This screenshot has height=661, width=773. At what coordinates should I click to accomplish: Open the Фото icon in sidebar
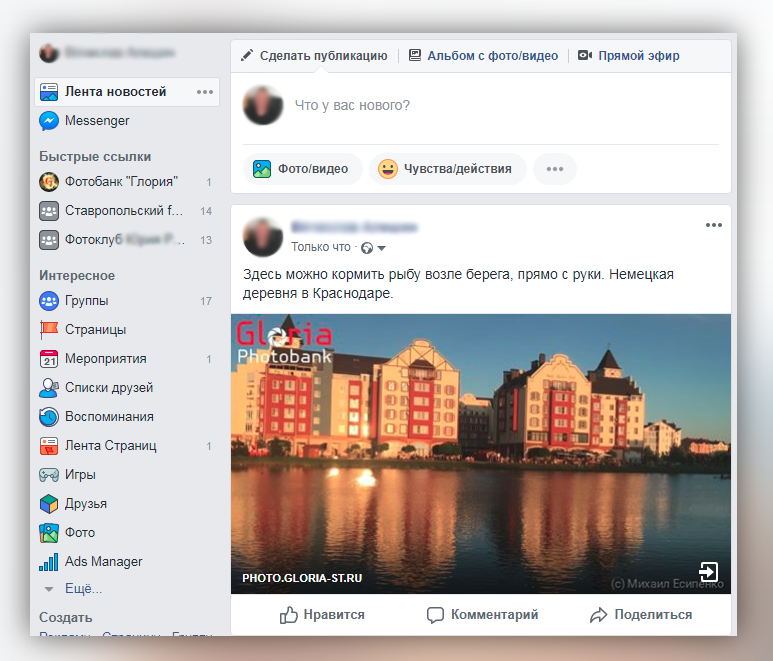pos(49,533)
